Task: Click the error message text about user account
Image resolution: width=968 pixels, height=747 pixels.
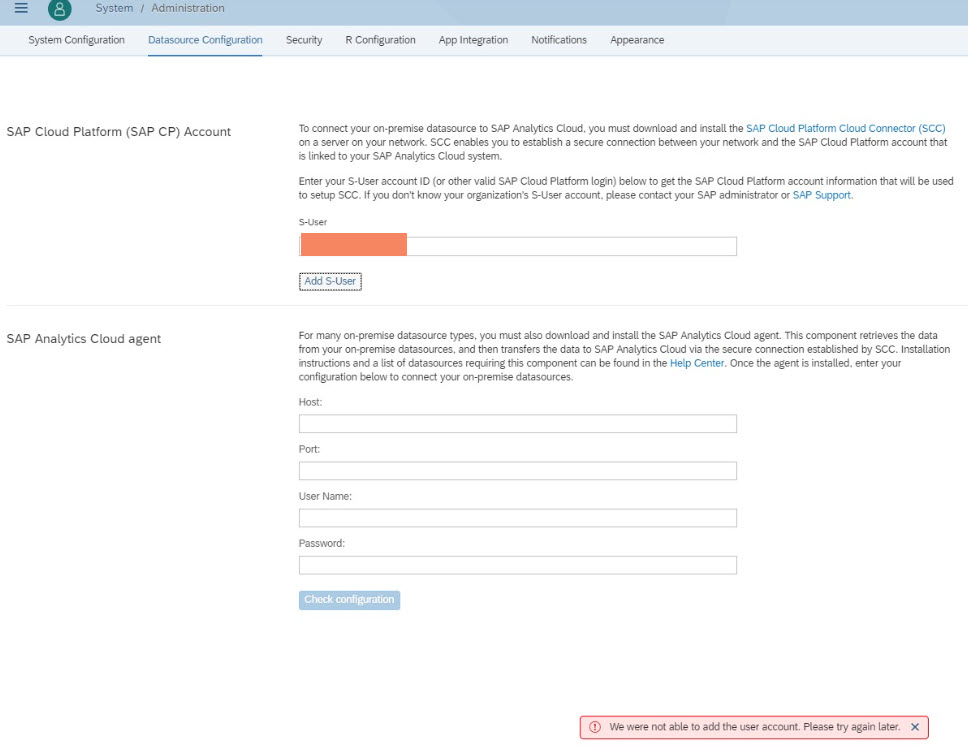Action: (x=754, y=727)
